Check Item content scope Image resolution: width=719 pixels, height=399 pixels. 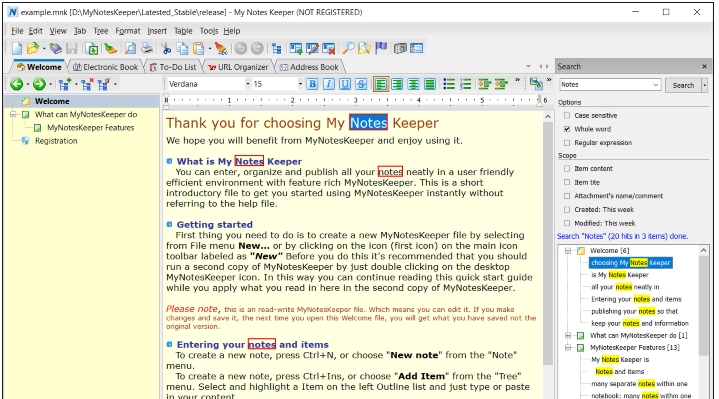tap(567, 169)
